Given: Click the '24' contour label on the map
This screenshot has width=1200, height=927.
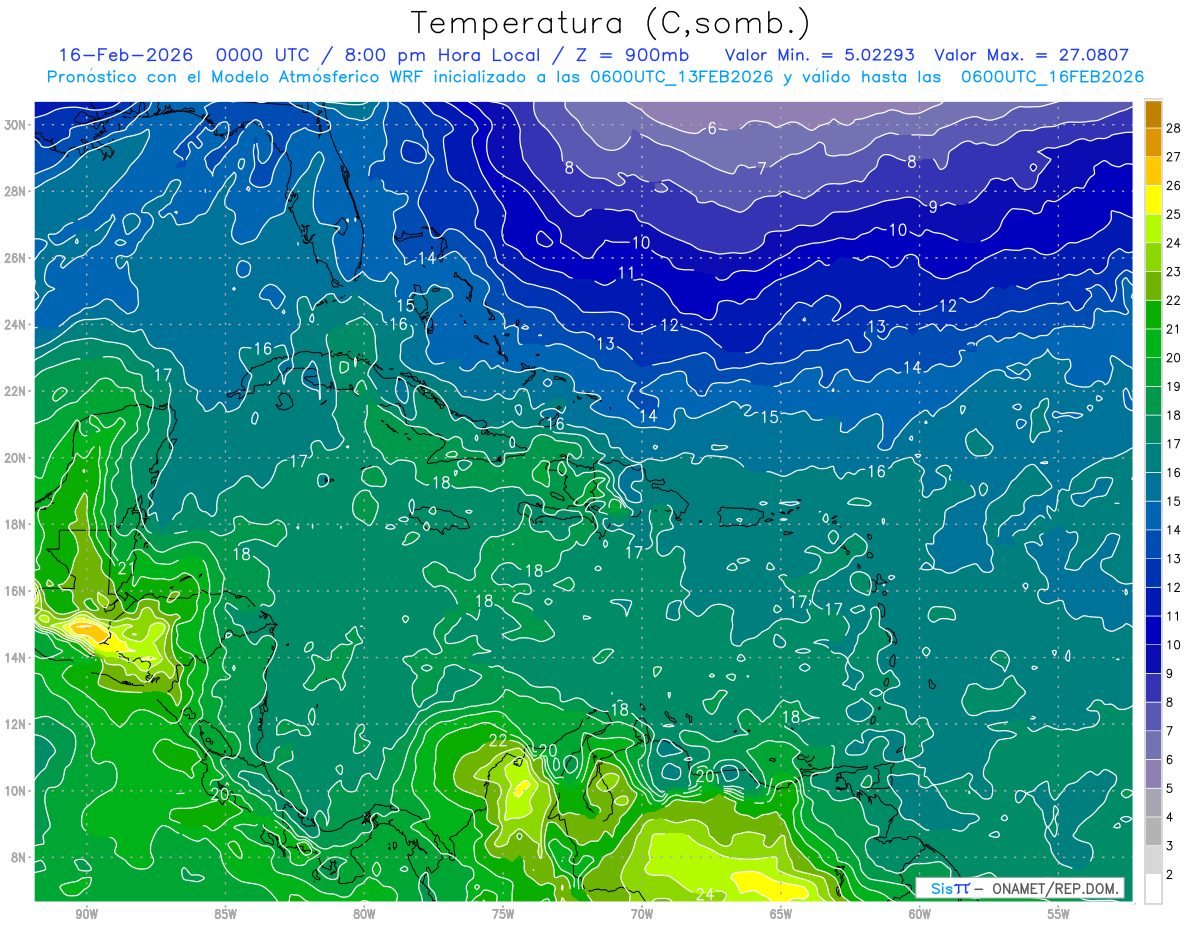Looking at the screenshot, I should [704, 894].
